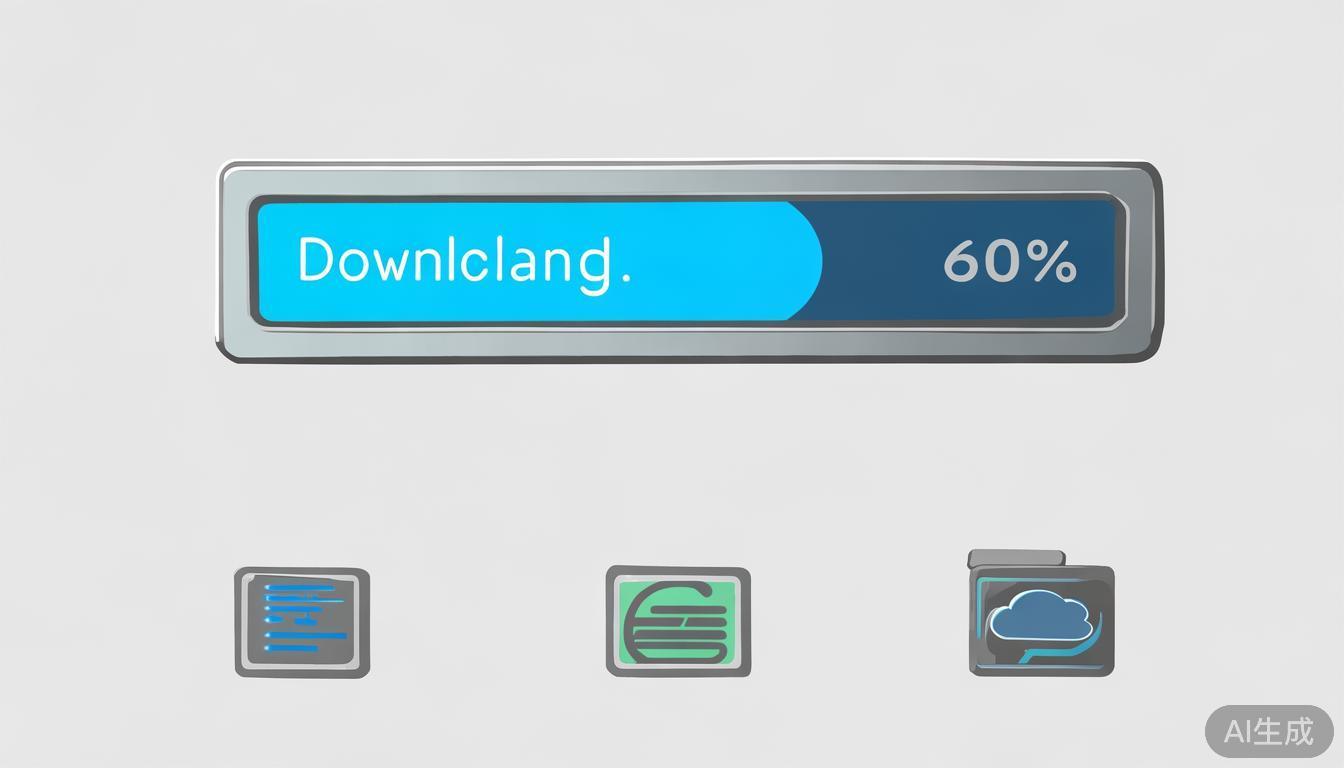The image size is (1344, 768).
Task: Click the letter D in the Downlclang label
Action: click(318, 259)
